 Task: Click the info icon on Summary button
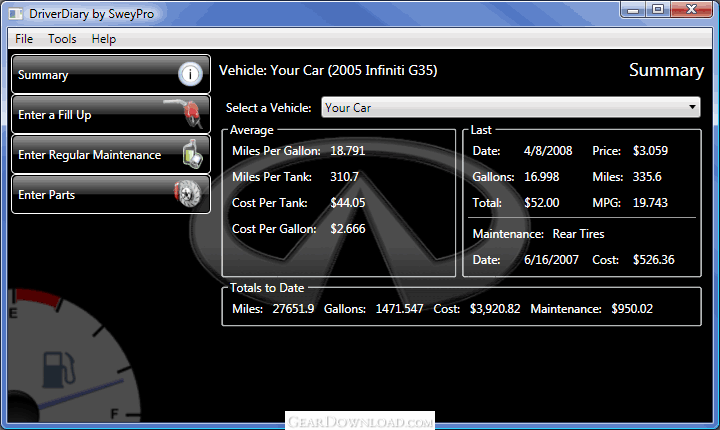[190, 74]
